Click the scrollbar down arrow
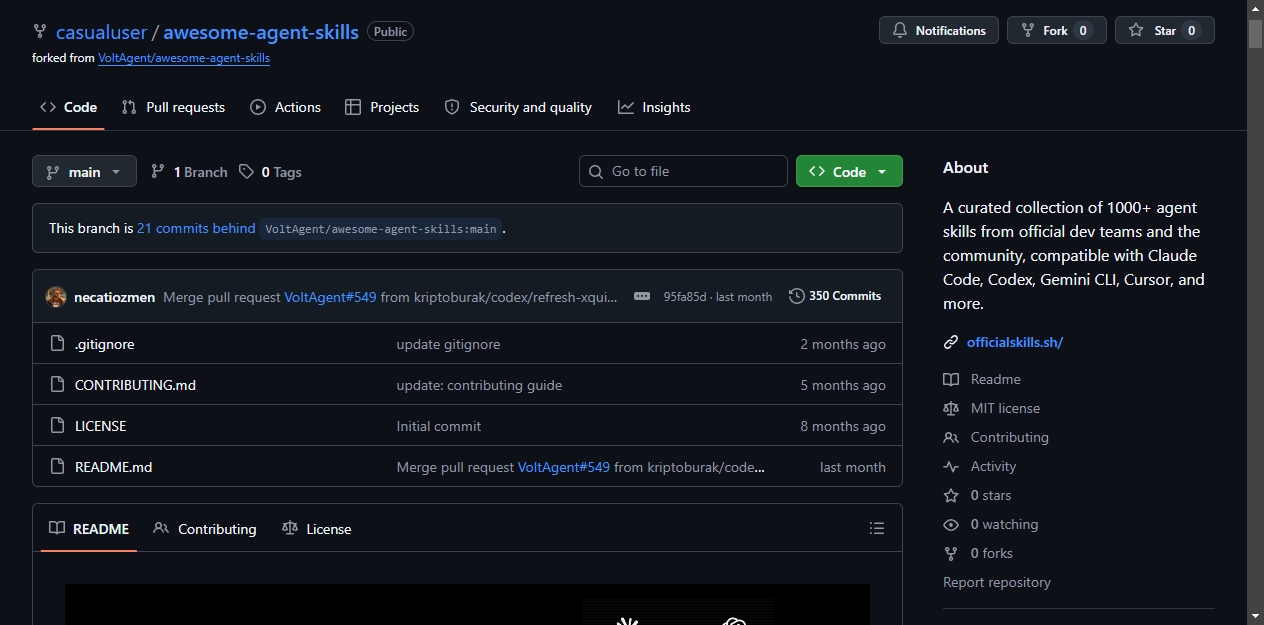This screenshot has height=625, width=1264. (1256, 616)
